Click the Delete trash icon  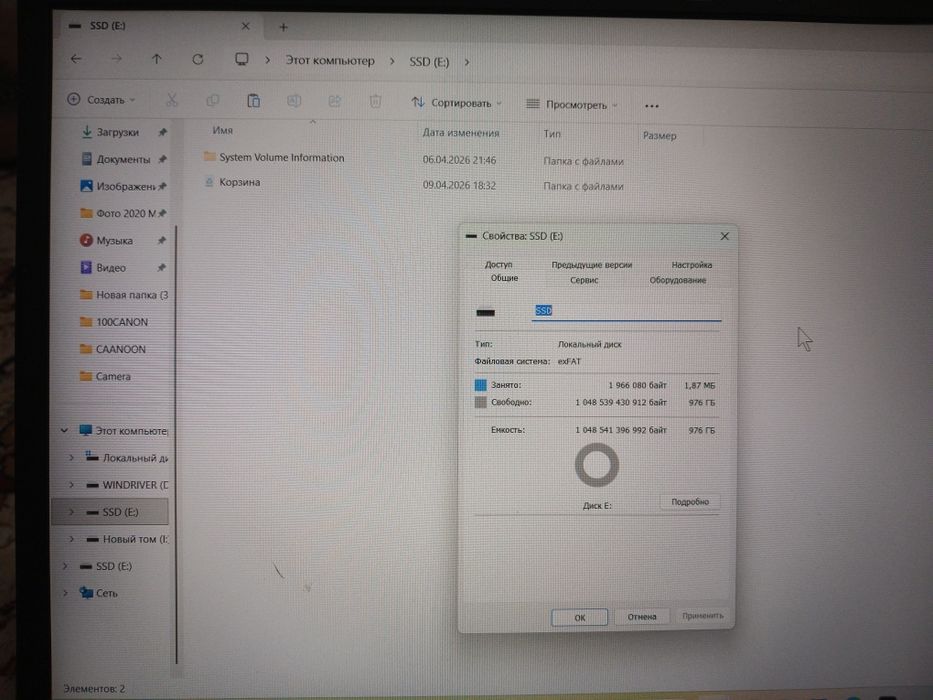pos(375,102)
